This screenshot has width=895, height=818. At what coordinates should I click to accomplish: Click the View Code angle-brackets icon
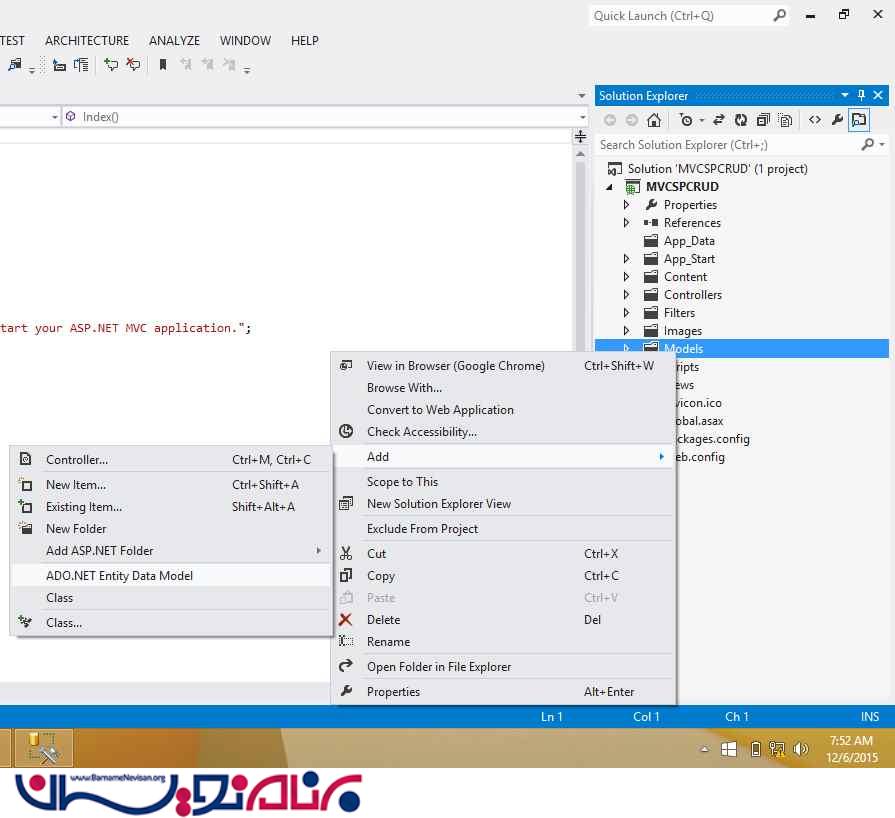[815, 120]
